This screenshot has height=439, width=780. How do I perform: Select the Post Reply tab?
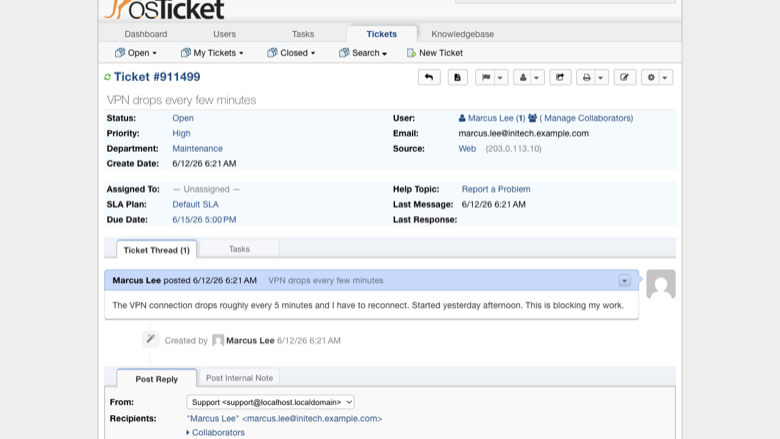156,379
